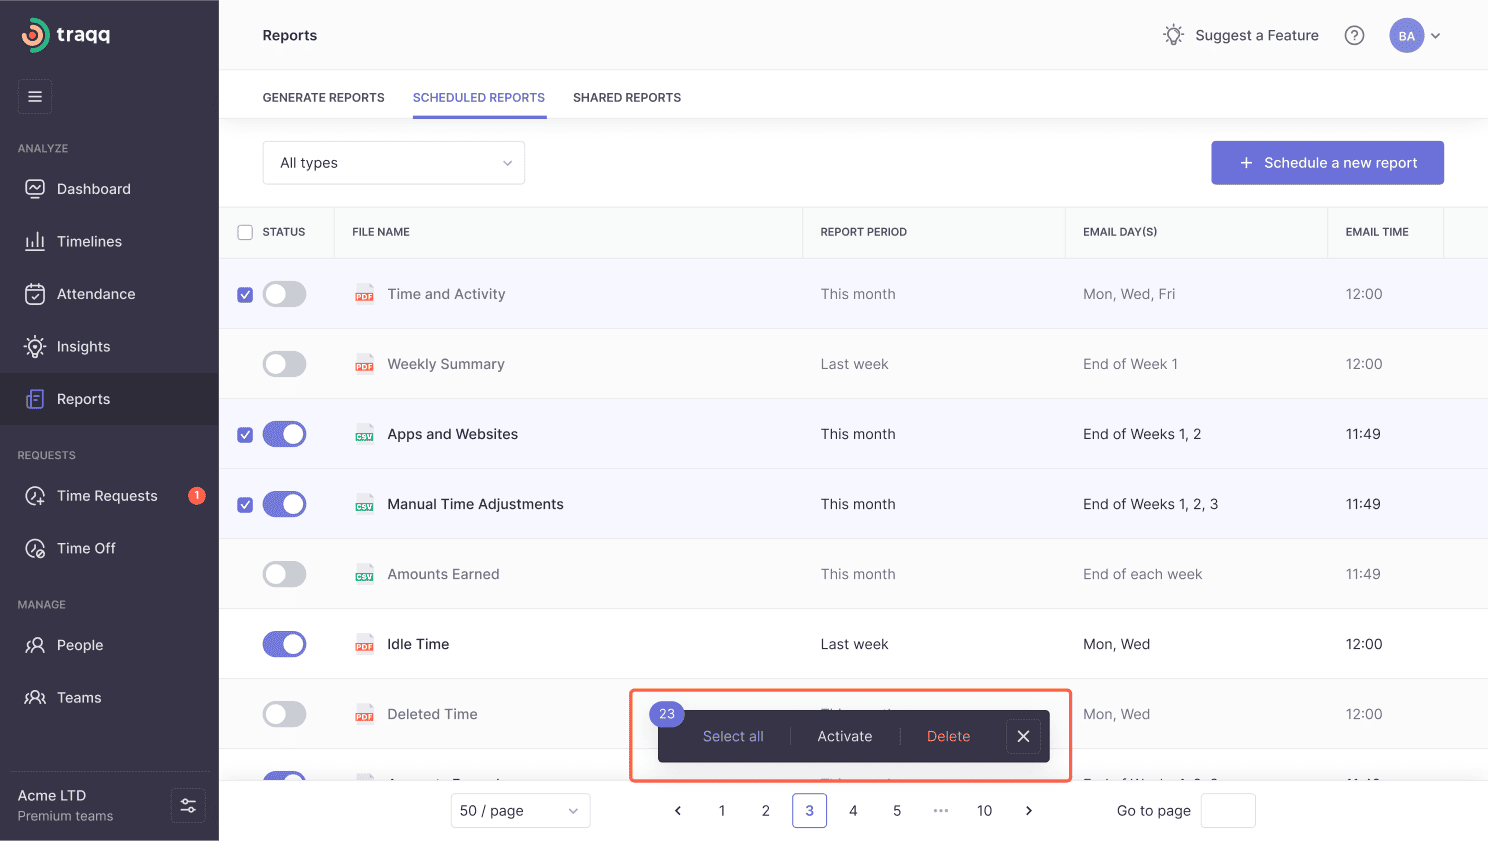The width and height of the screenshot is (1488, 841).
Task: Disable the Apps and Websites toggle
Action: pyautogui.click(x=284, y=434)
